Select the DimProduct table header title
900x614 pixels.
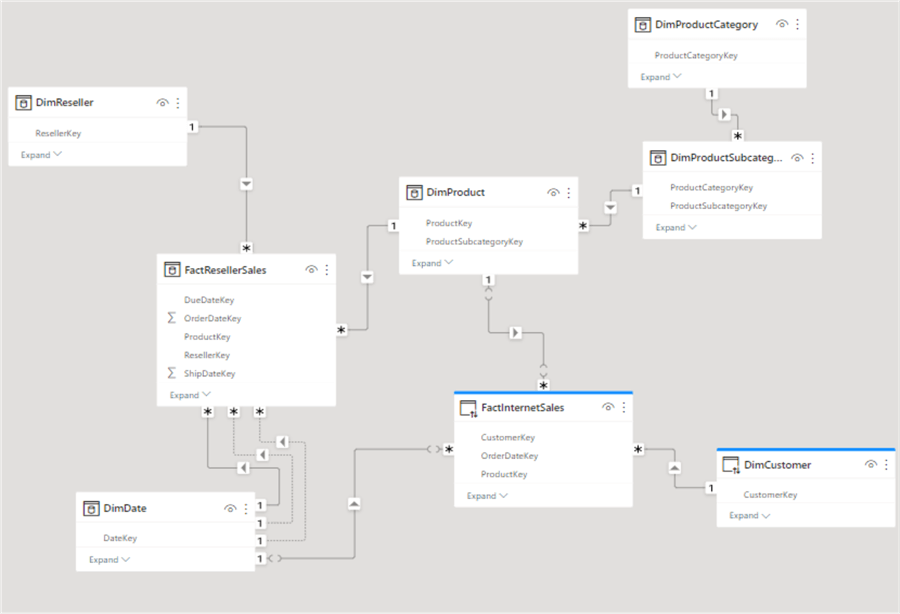click(x=455, y=192)
